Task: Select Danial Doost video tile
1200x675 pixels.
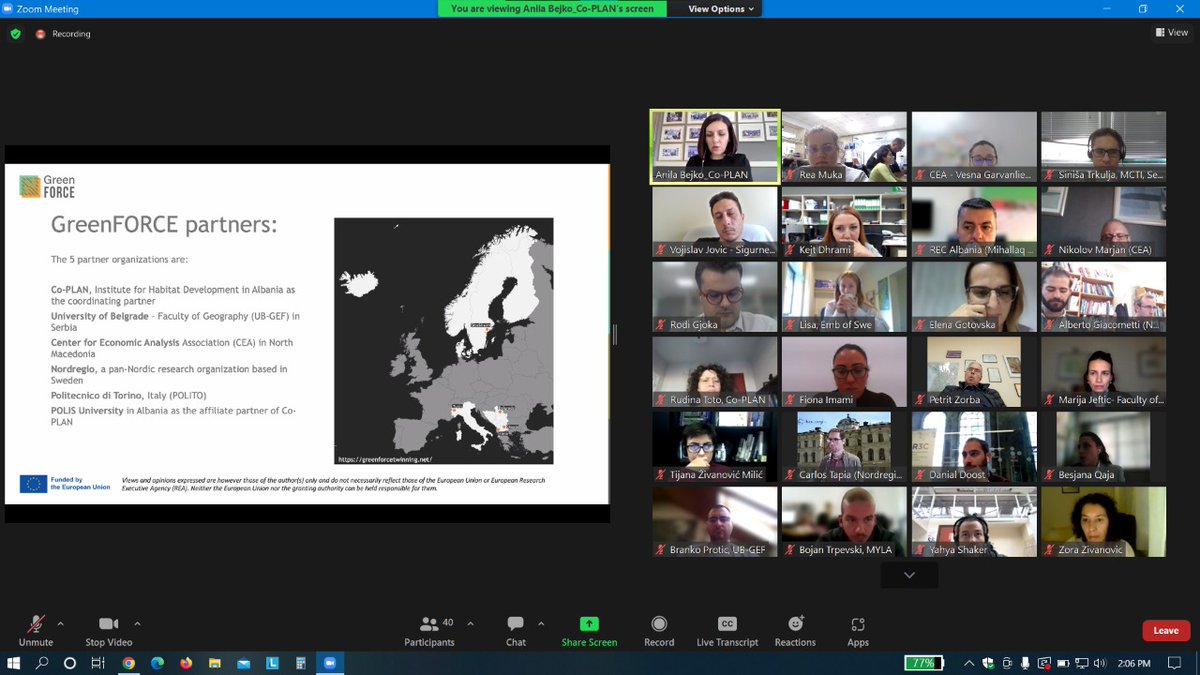Action: pyautogui.click(x=974, y=446)
